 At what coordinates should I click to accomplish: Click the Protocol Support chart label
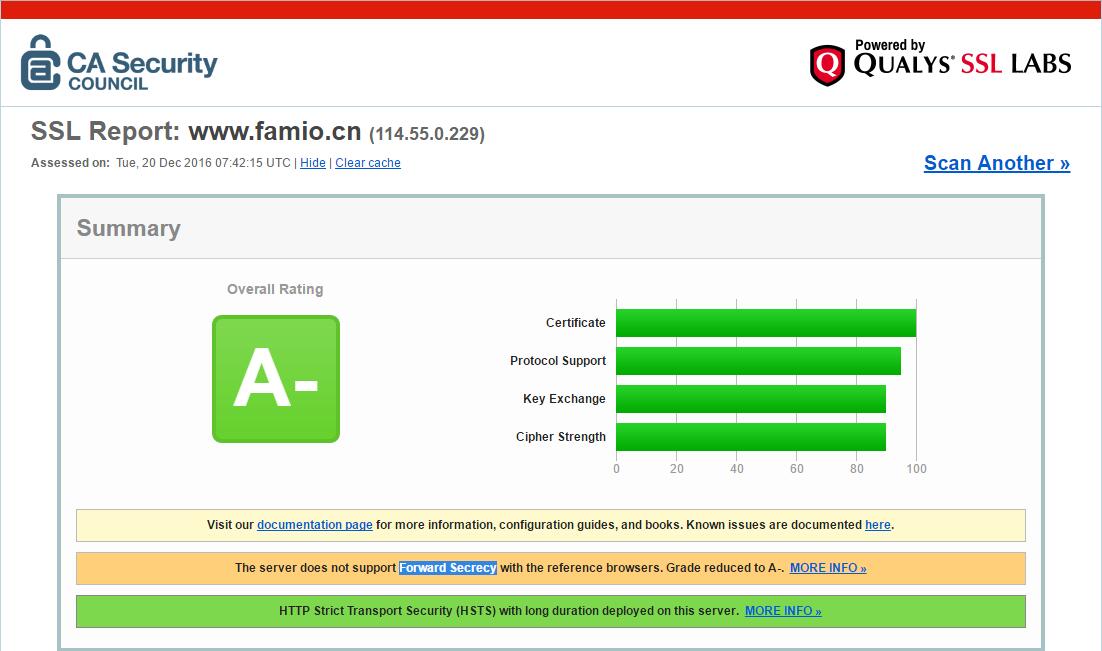click(558, 361)
